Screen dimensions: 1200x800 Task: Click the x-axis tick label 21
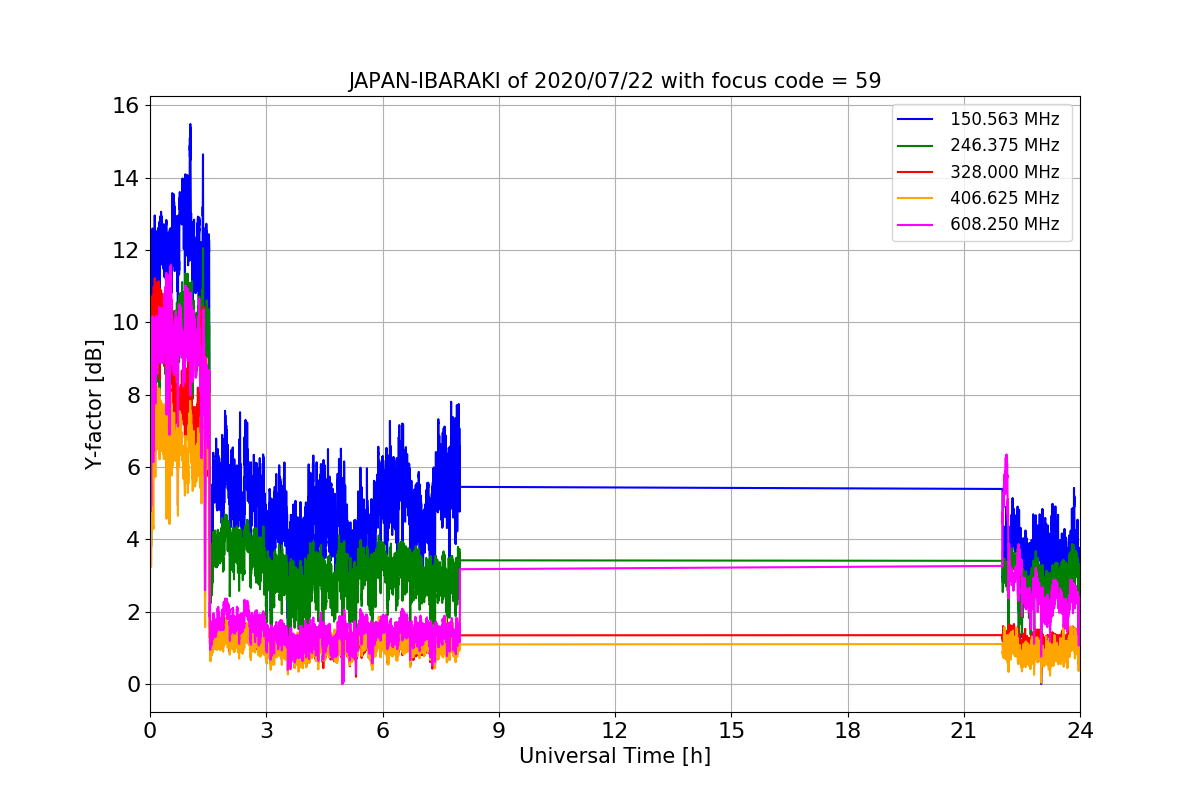(x=964, y=731)
